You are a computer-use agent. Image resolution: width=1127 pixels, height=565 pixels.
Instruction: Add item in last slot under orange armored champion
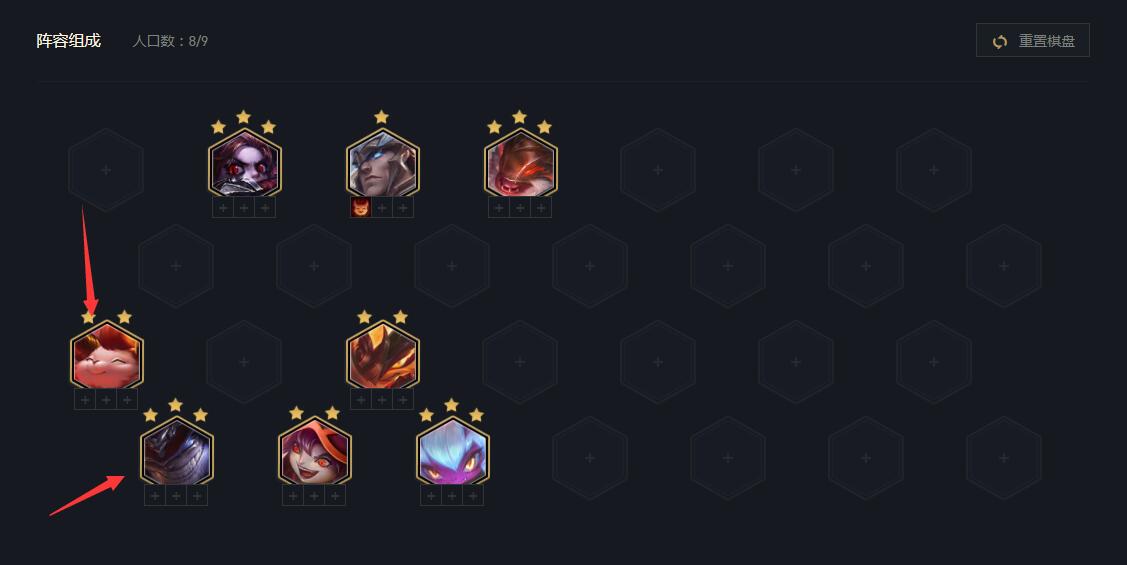tap(403, 400)
